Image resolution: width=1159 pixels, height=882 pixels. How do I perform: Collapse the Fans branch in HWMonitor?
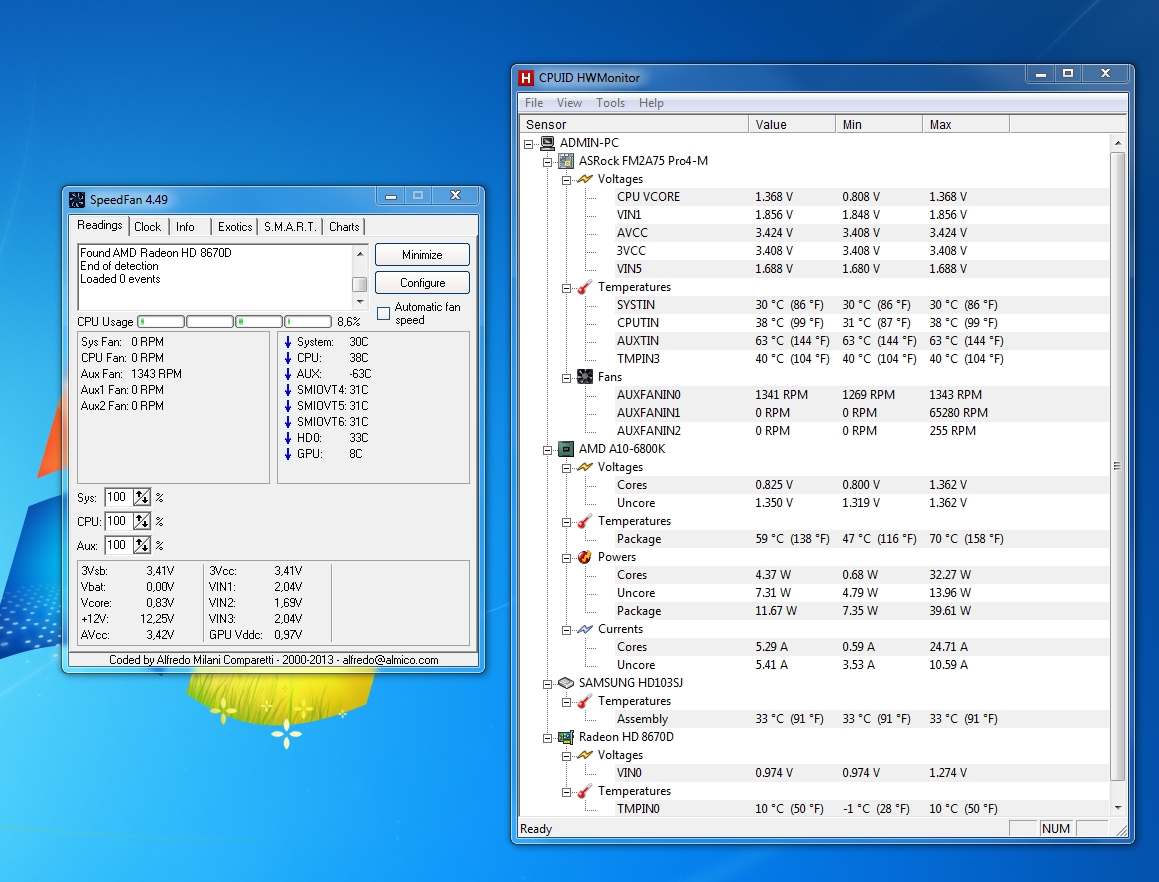click(x=566, y=378)
